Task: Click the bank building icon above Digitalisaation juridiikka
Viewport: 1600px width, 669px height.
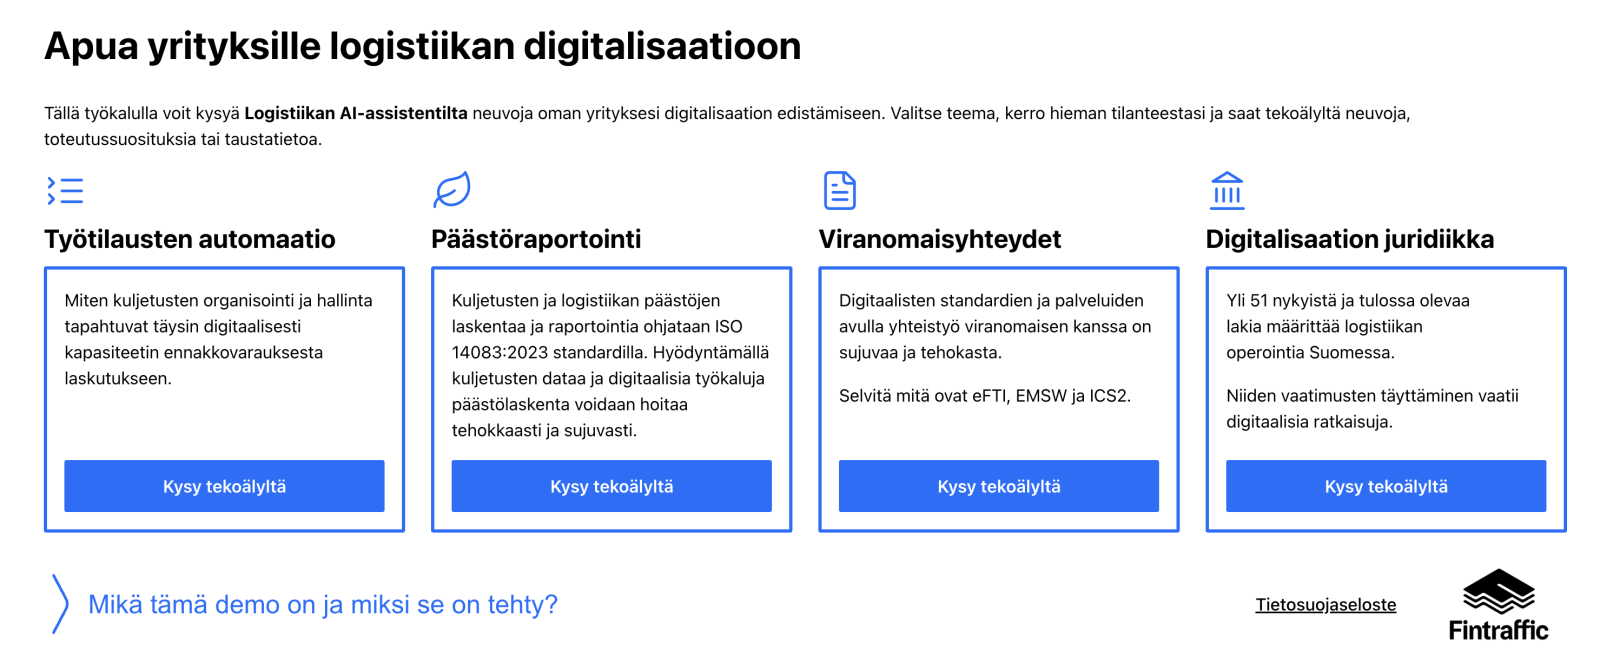Action: click(x=1227, y=190)
